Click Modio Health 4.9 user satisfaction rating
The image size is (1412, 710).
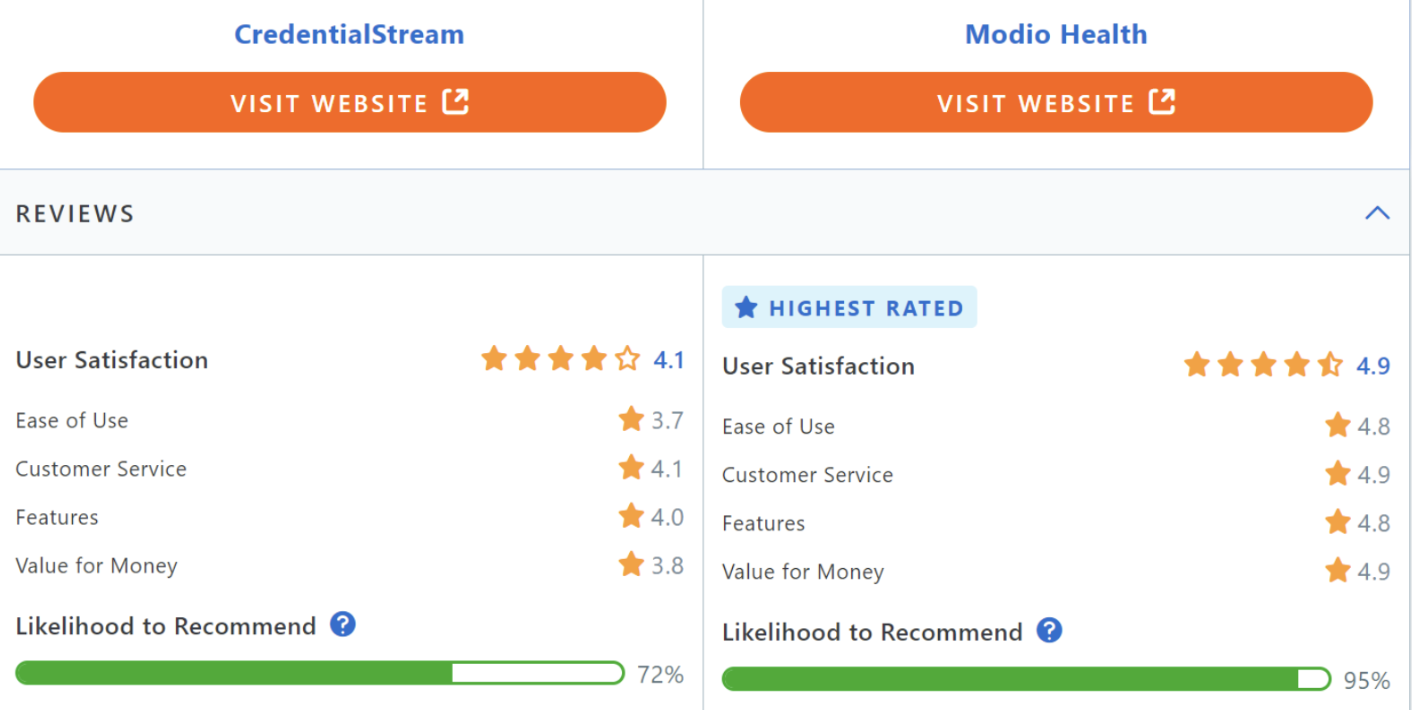coord(1373,366)
